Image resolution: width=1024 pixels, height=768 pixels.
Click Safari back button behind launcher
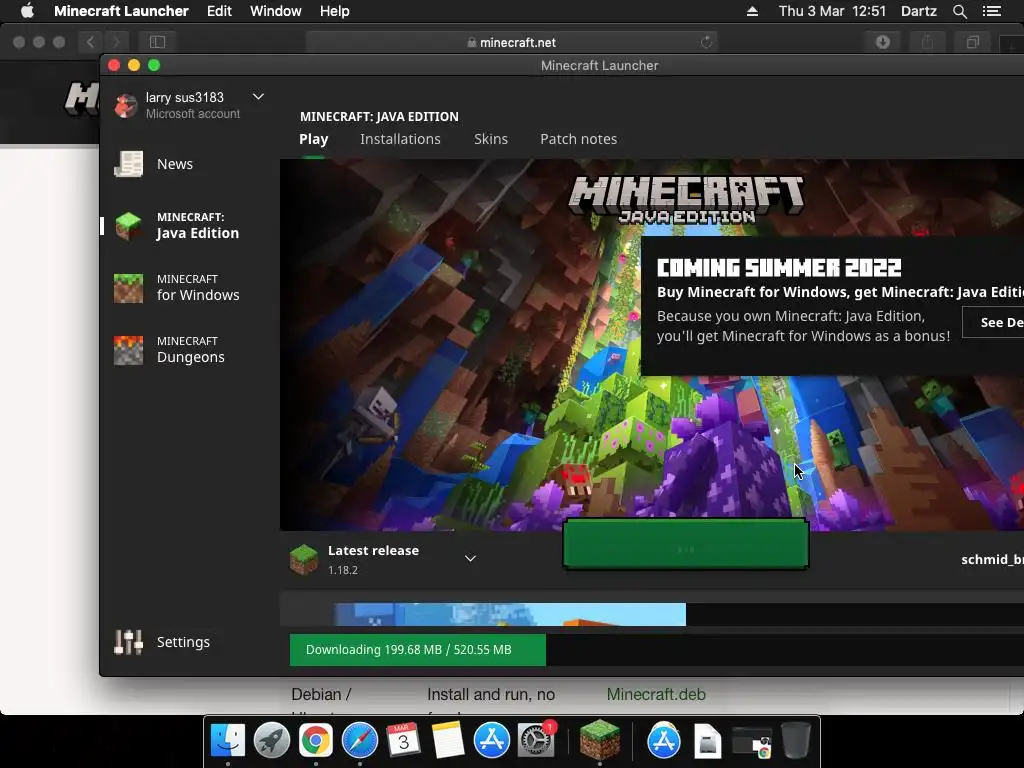point(90,42)
